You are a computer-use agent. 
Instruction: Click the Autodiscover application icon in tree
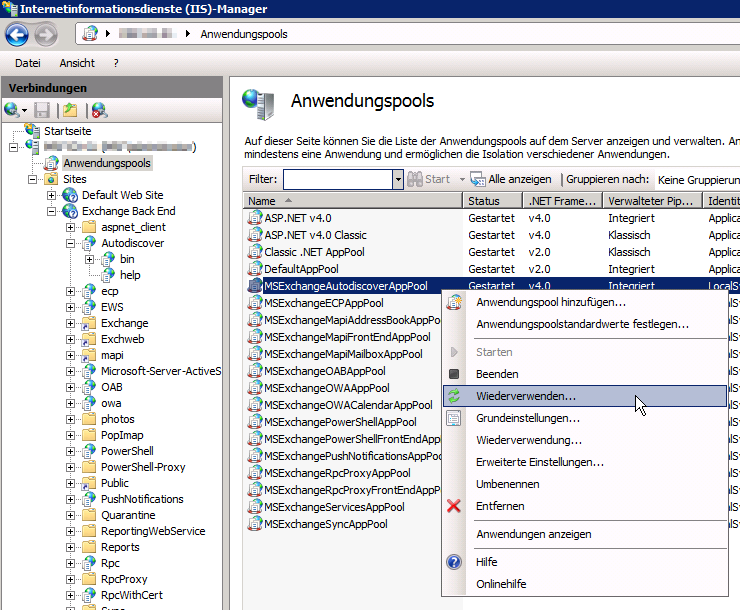[89, 243]
